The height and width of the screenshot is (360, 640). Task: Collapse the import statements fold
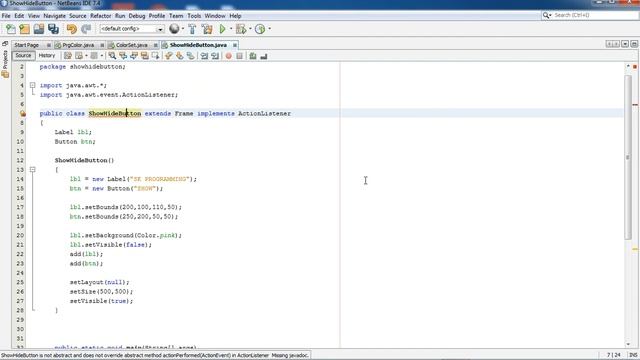33,85
